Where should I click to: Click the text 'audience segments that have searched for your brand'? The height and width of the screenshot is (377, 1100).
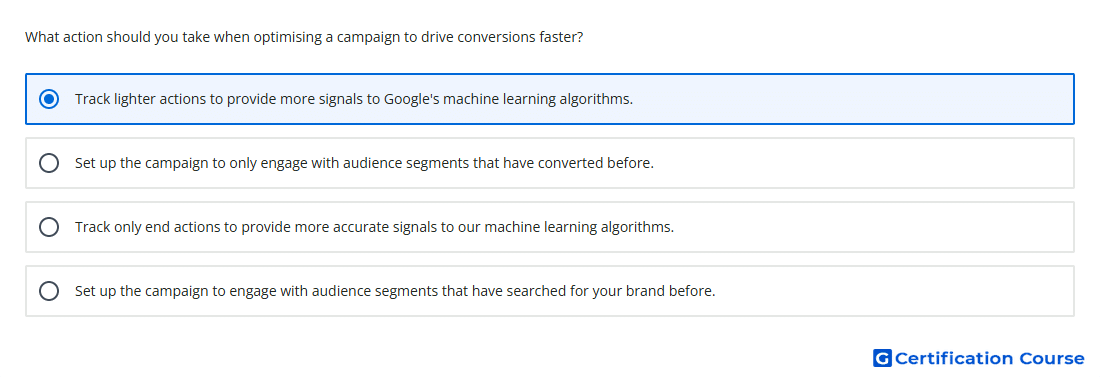pyautogui.click(x=485, y=291)
